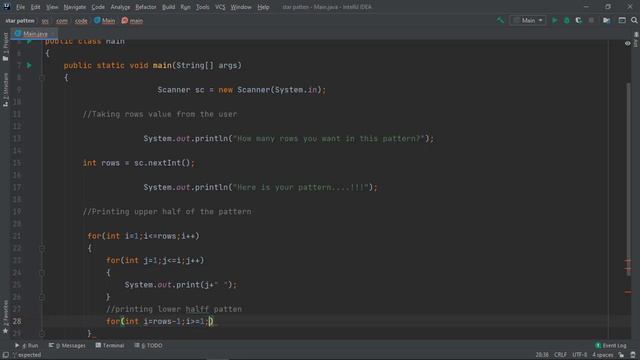Open the Event Log tool window
Viewport: 640px width, 360px height.
[x=611, y=346]
